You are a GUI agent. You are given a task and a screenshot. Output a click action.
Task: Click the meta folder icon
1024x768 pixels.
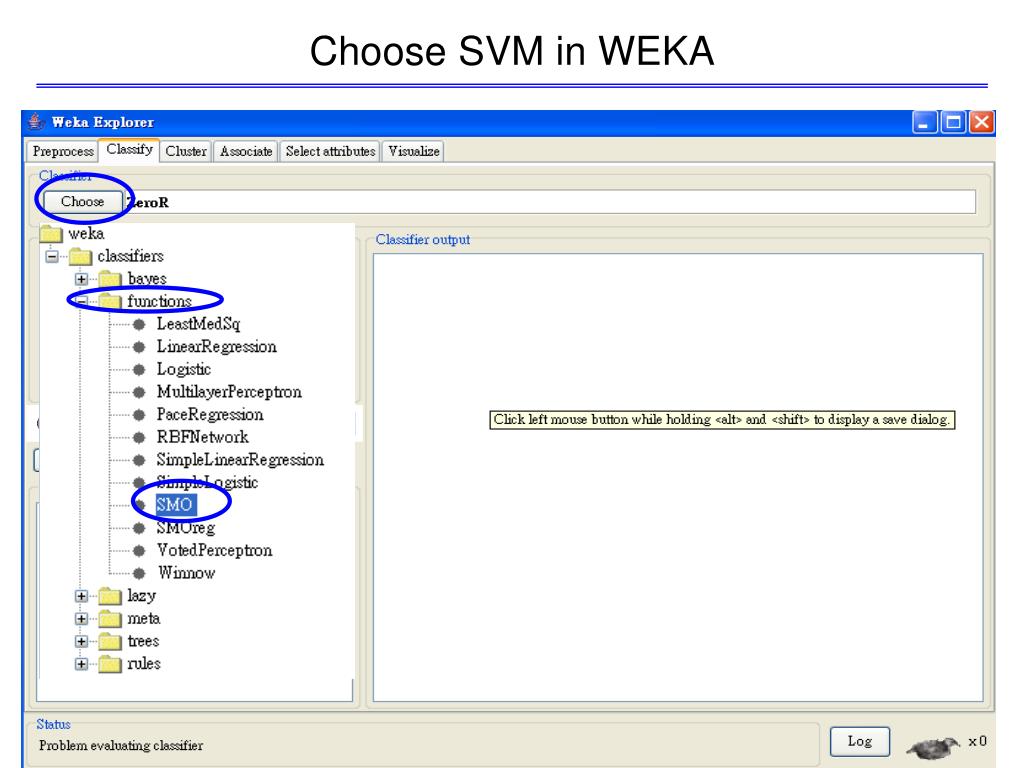[x=110, y=618]
